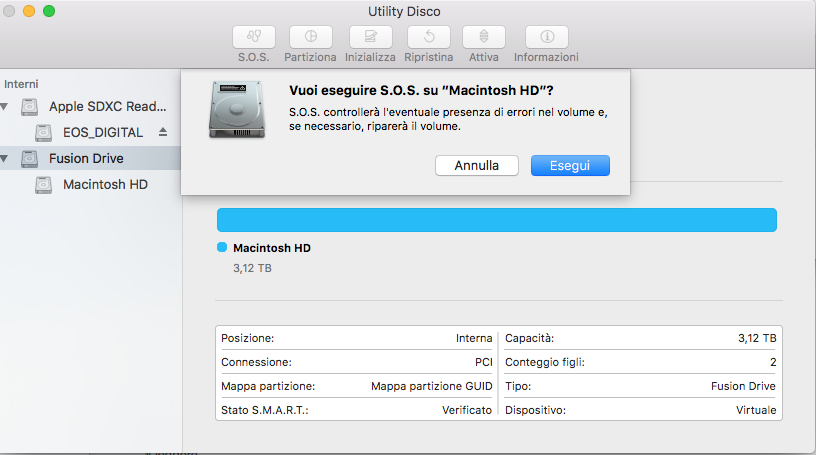Click the Macintosh HD legend label
This screenshot has width=816, height=455.
pos(272,248)
